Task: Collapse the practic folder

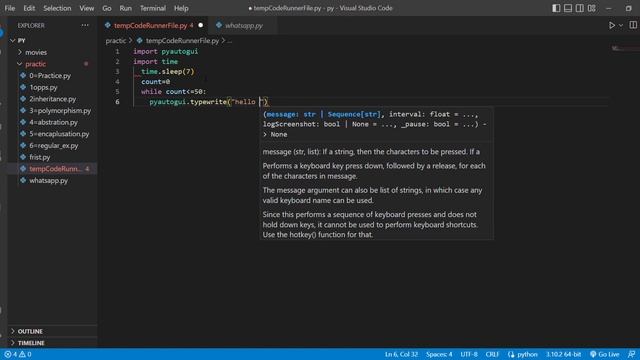Action: [52, 64]
